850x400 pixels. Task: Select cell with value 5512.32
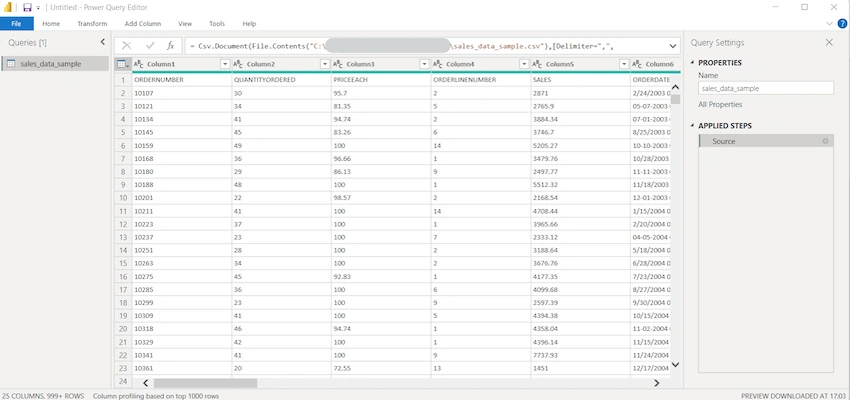pyautogui.click(x=581, y=184)
